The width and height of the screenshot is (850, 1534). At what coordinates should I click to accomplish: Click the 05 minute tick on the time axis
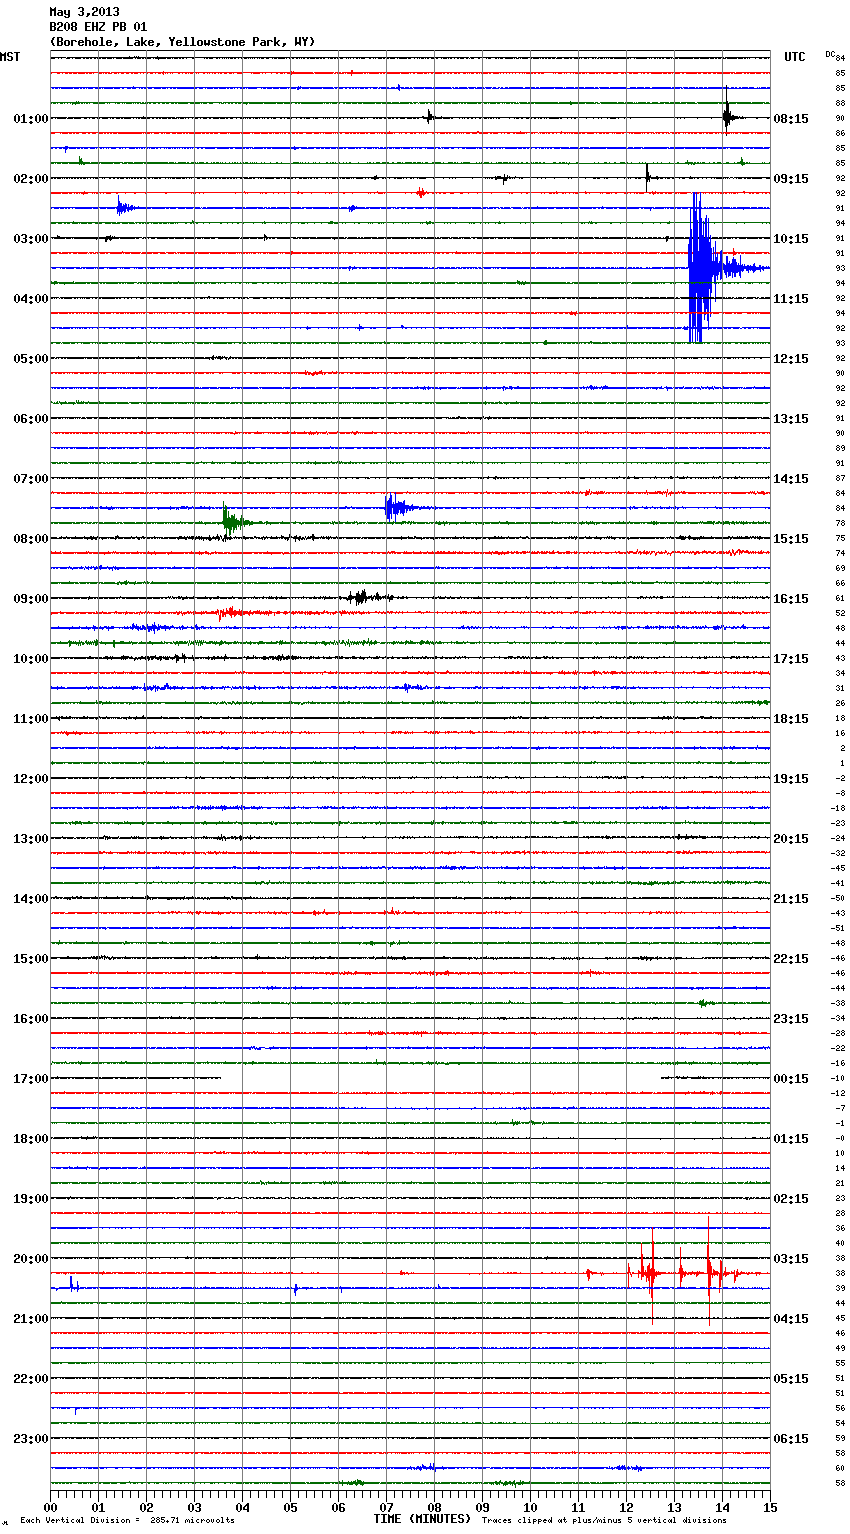290,1507
